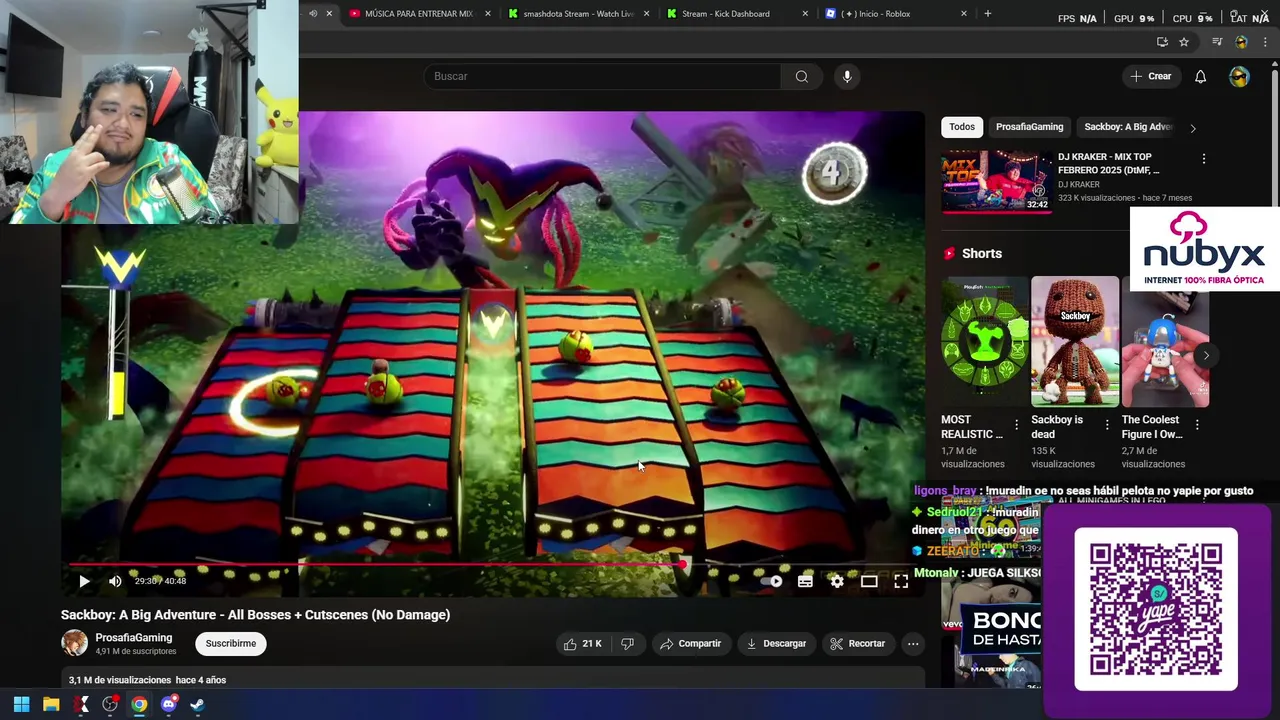Play the paused YouTube video
The width and height of the screenshot is (1280, 720).
(x=84, y=581)
